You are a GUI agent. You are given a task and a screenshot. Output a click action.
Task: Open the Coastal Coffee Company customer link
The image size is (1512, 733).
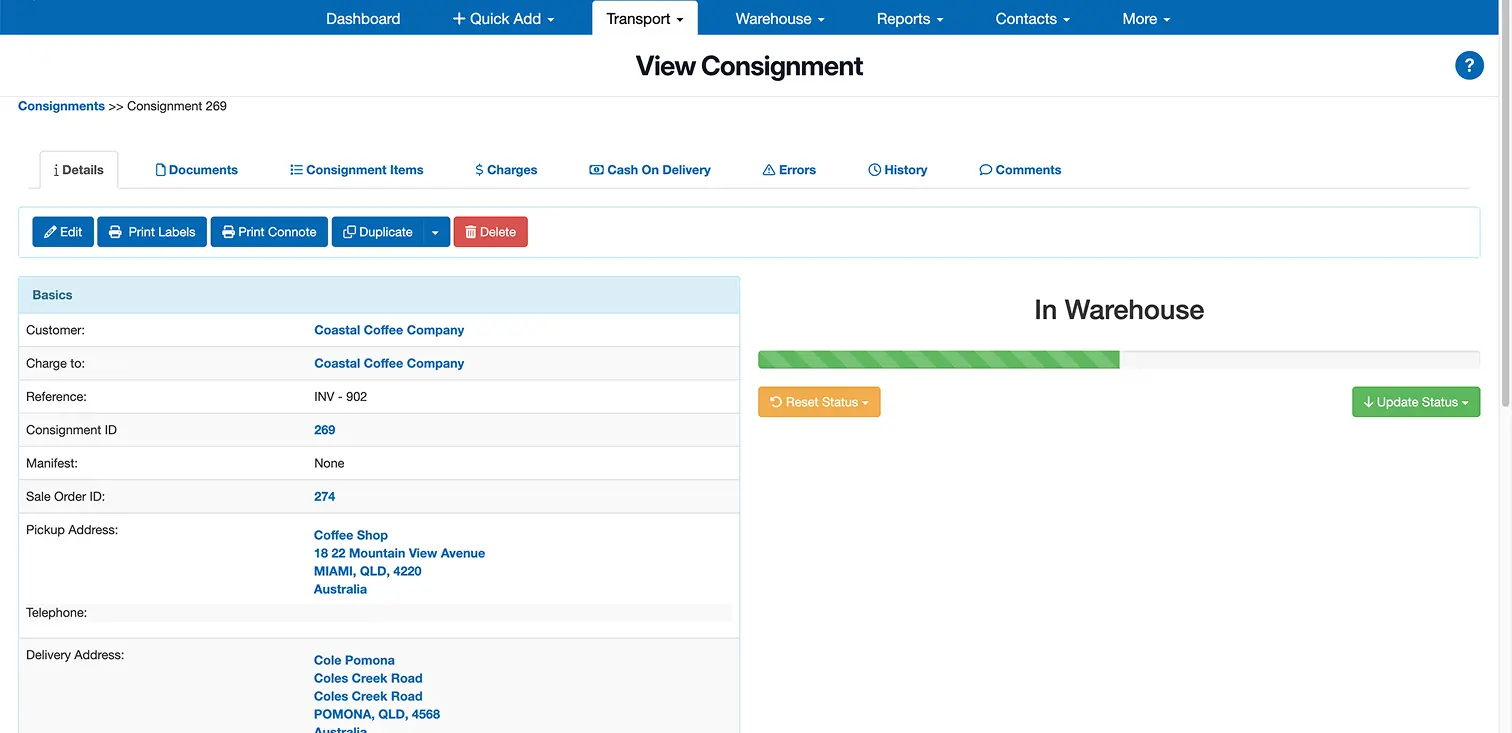[388, 329]
